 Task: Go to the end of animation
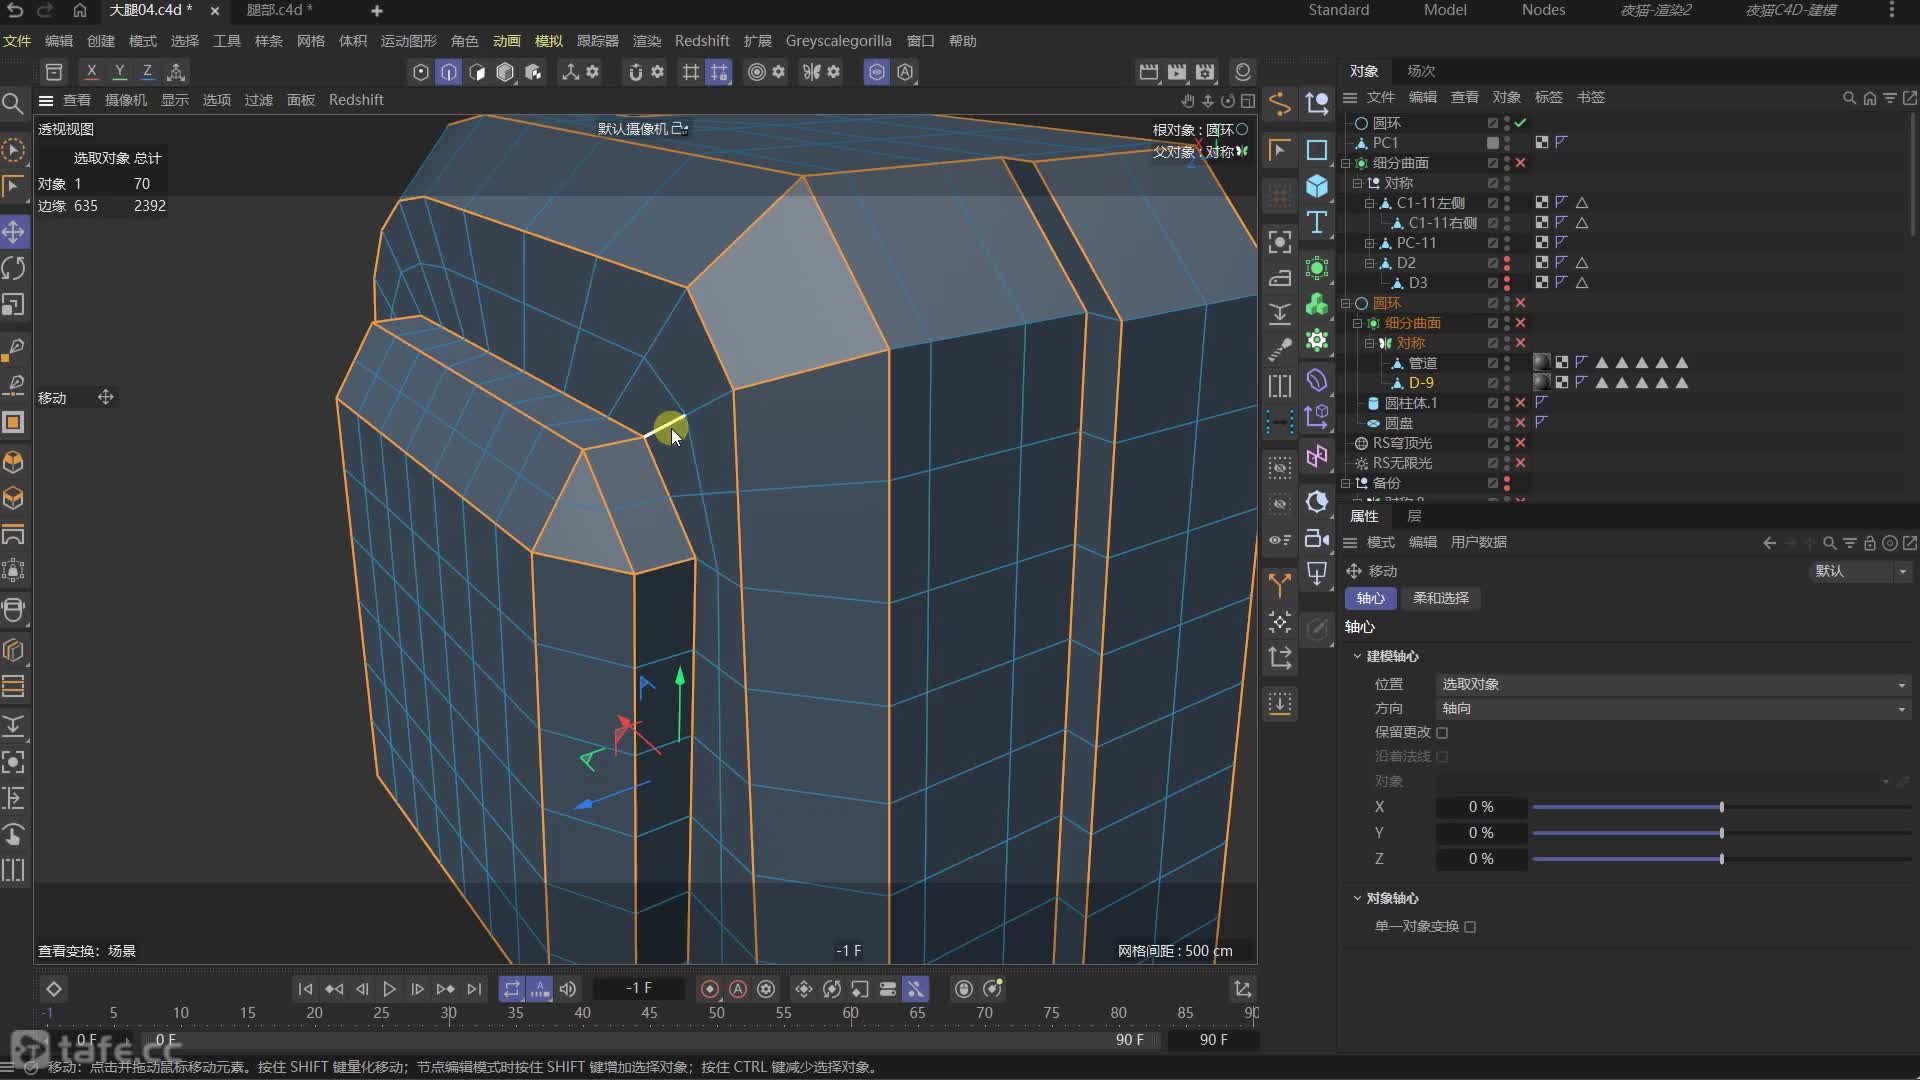474,989
